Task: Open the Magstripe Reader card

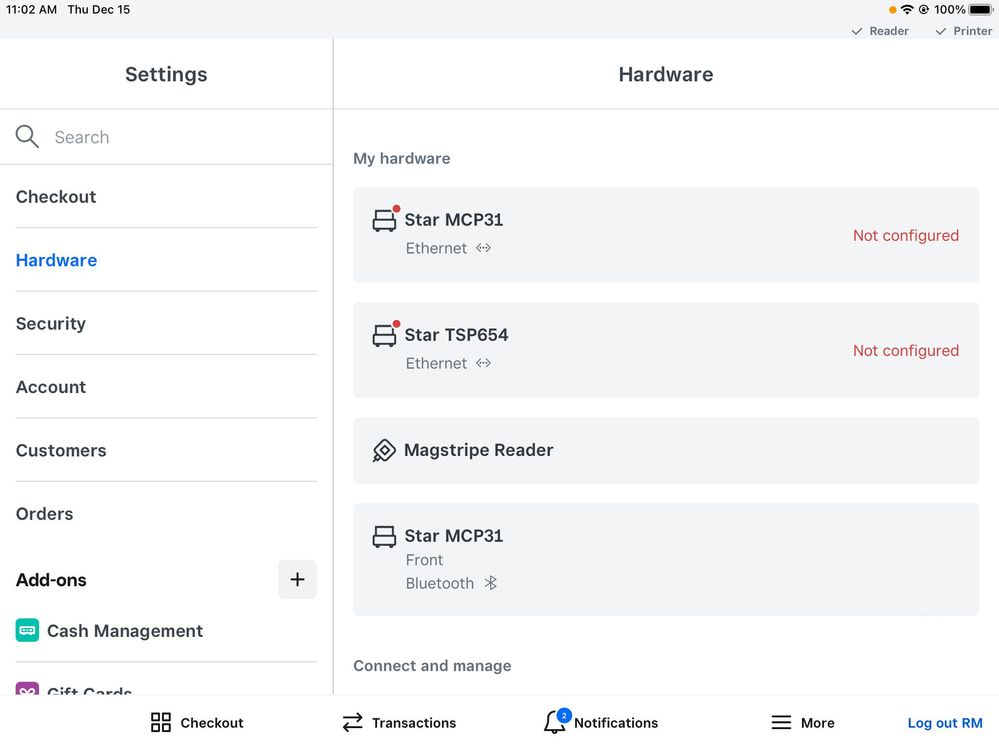Action: [666, 450]
